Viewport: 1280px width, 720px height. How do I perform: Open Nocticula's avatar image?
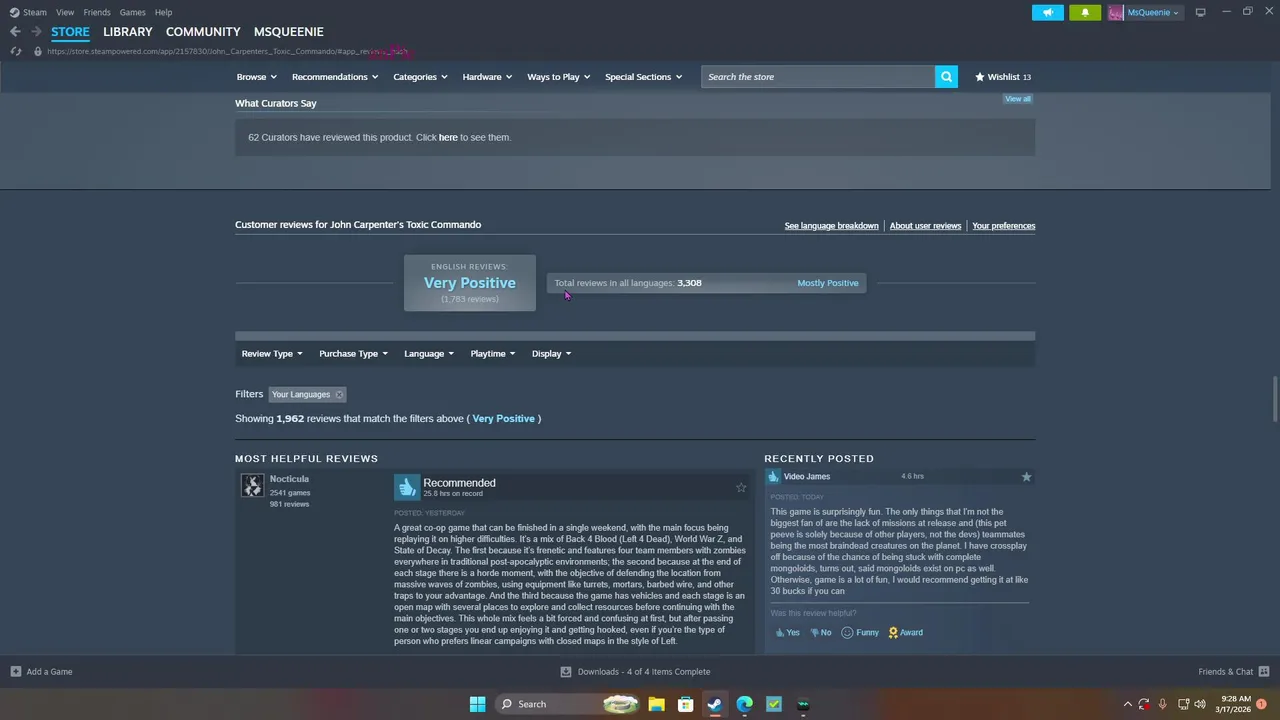pyautogui.click(x=253, y=485)
